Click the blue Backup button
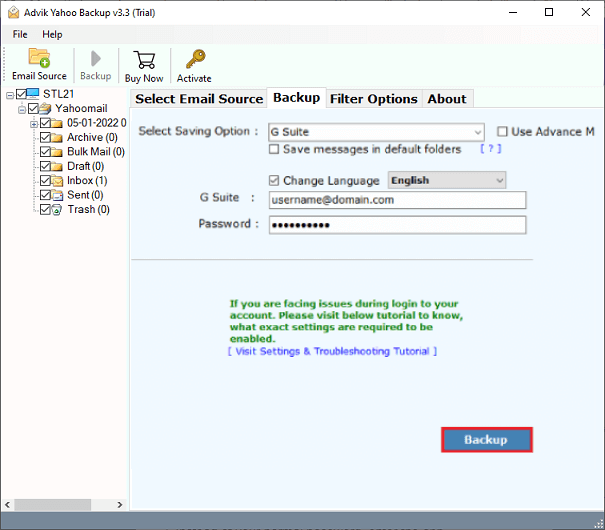 [x=487, y=440]
